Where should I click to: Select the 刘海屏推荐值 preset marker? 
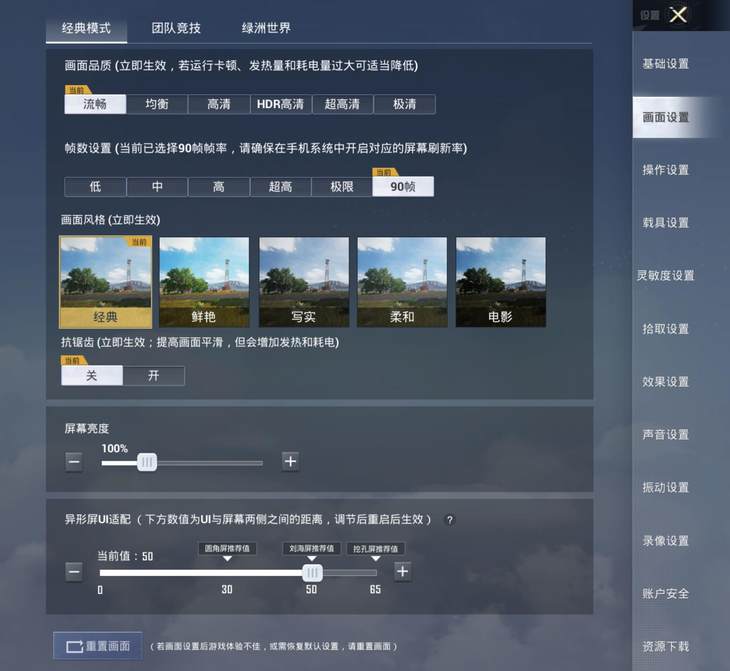coord(311,549)
